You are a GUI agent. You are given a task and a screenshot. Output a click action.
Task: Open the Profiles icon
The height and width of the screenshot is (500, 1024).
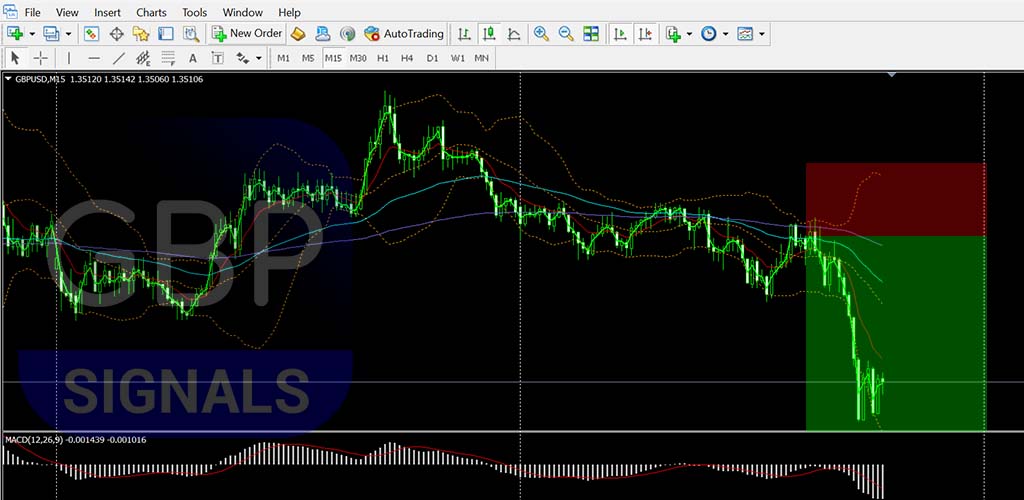(x=51, y=33)
